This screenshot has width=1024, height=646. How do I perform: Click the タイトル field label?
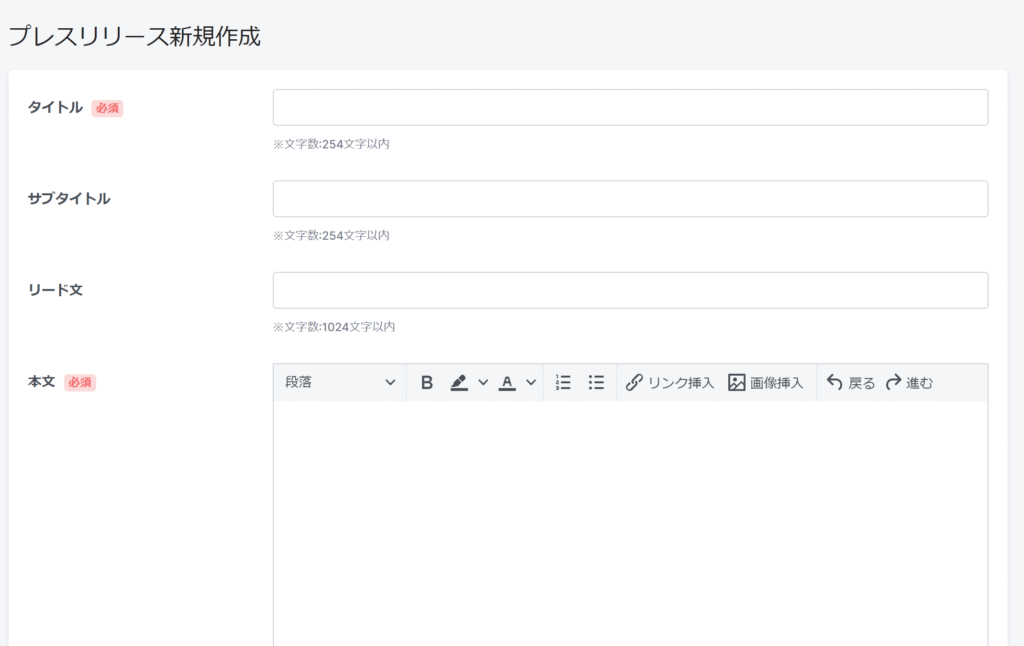tap(55, 108)
